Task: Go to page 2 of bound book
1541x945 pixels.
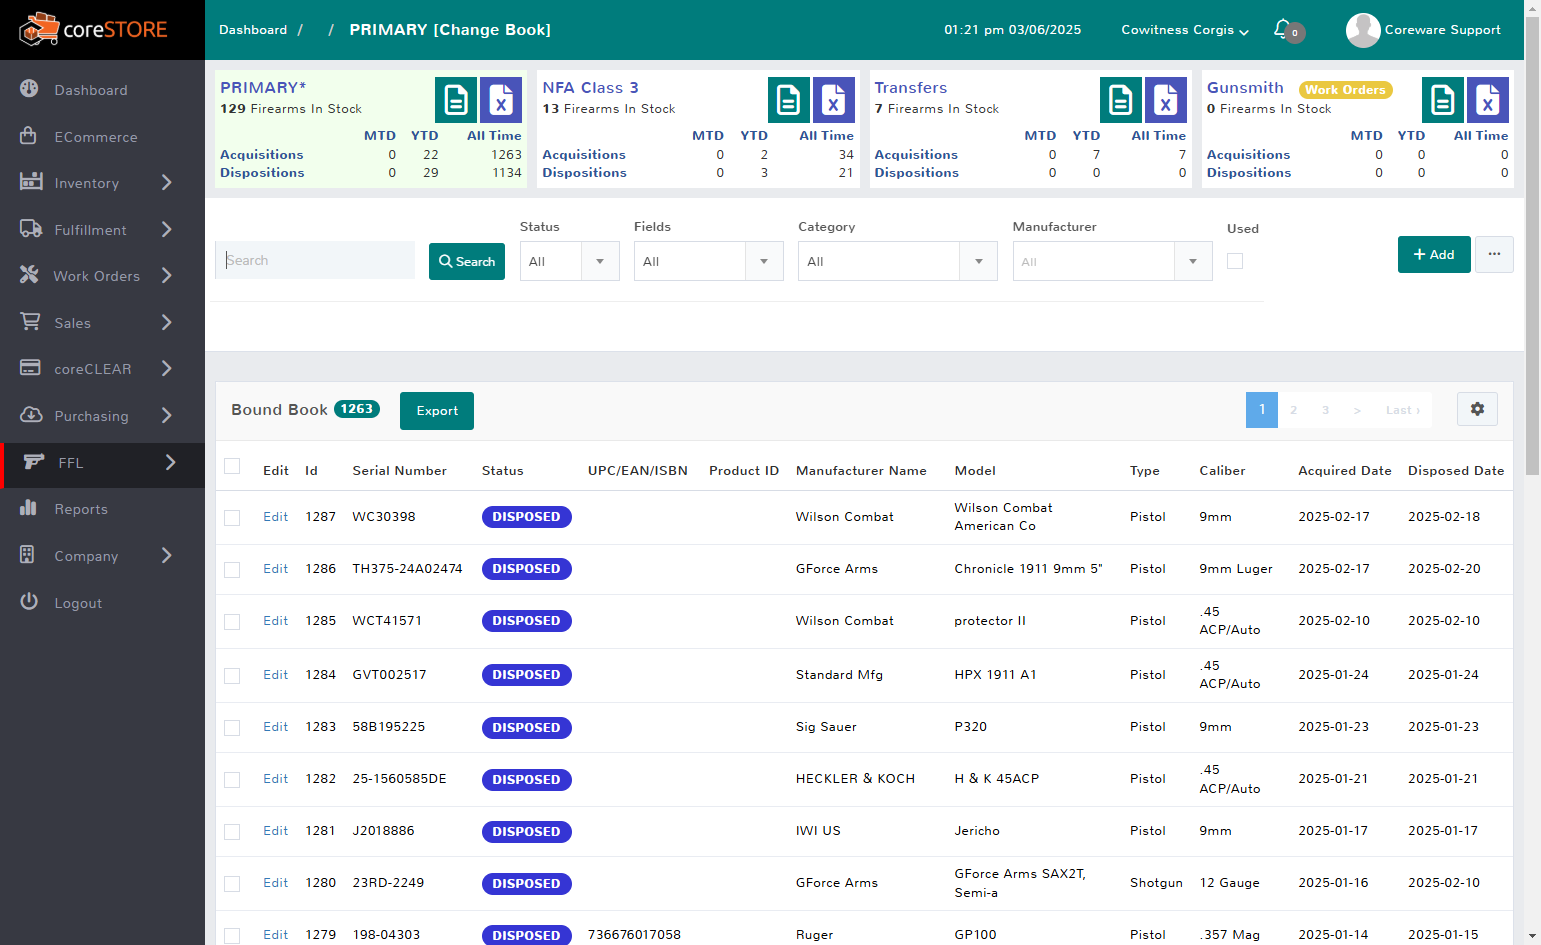Action: click(1293, 410)
